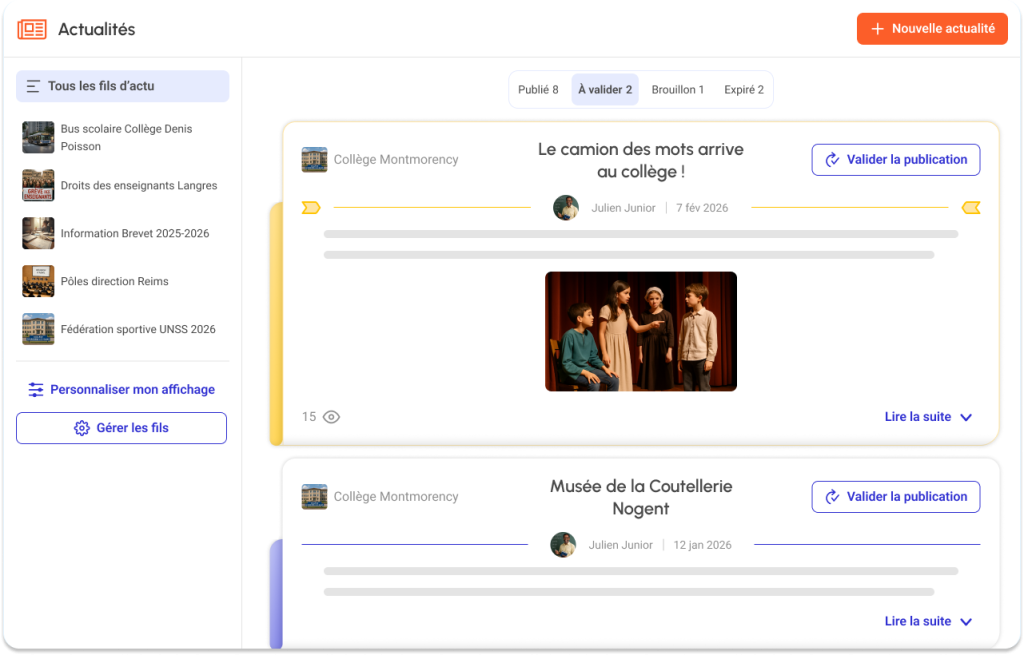Click the Droits des enseignants Langres feed icon
The image size is (1024, 655).
[x=38, y=185]
